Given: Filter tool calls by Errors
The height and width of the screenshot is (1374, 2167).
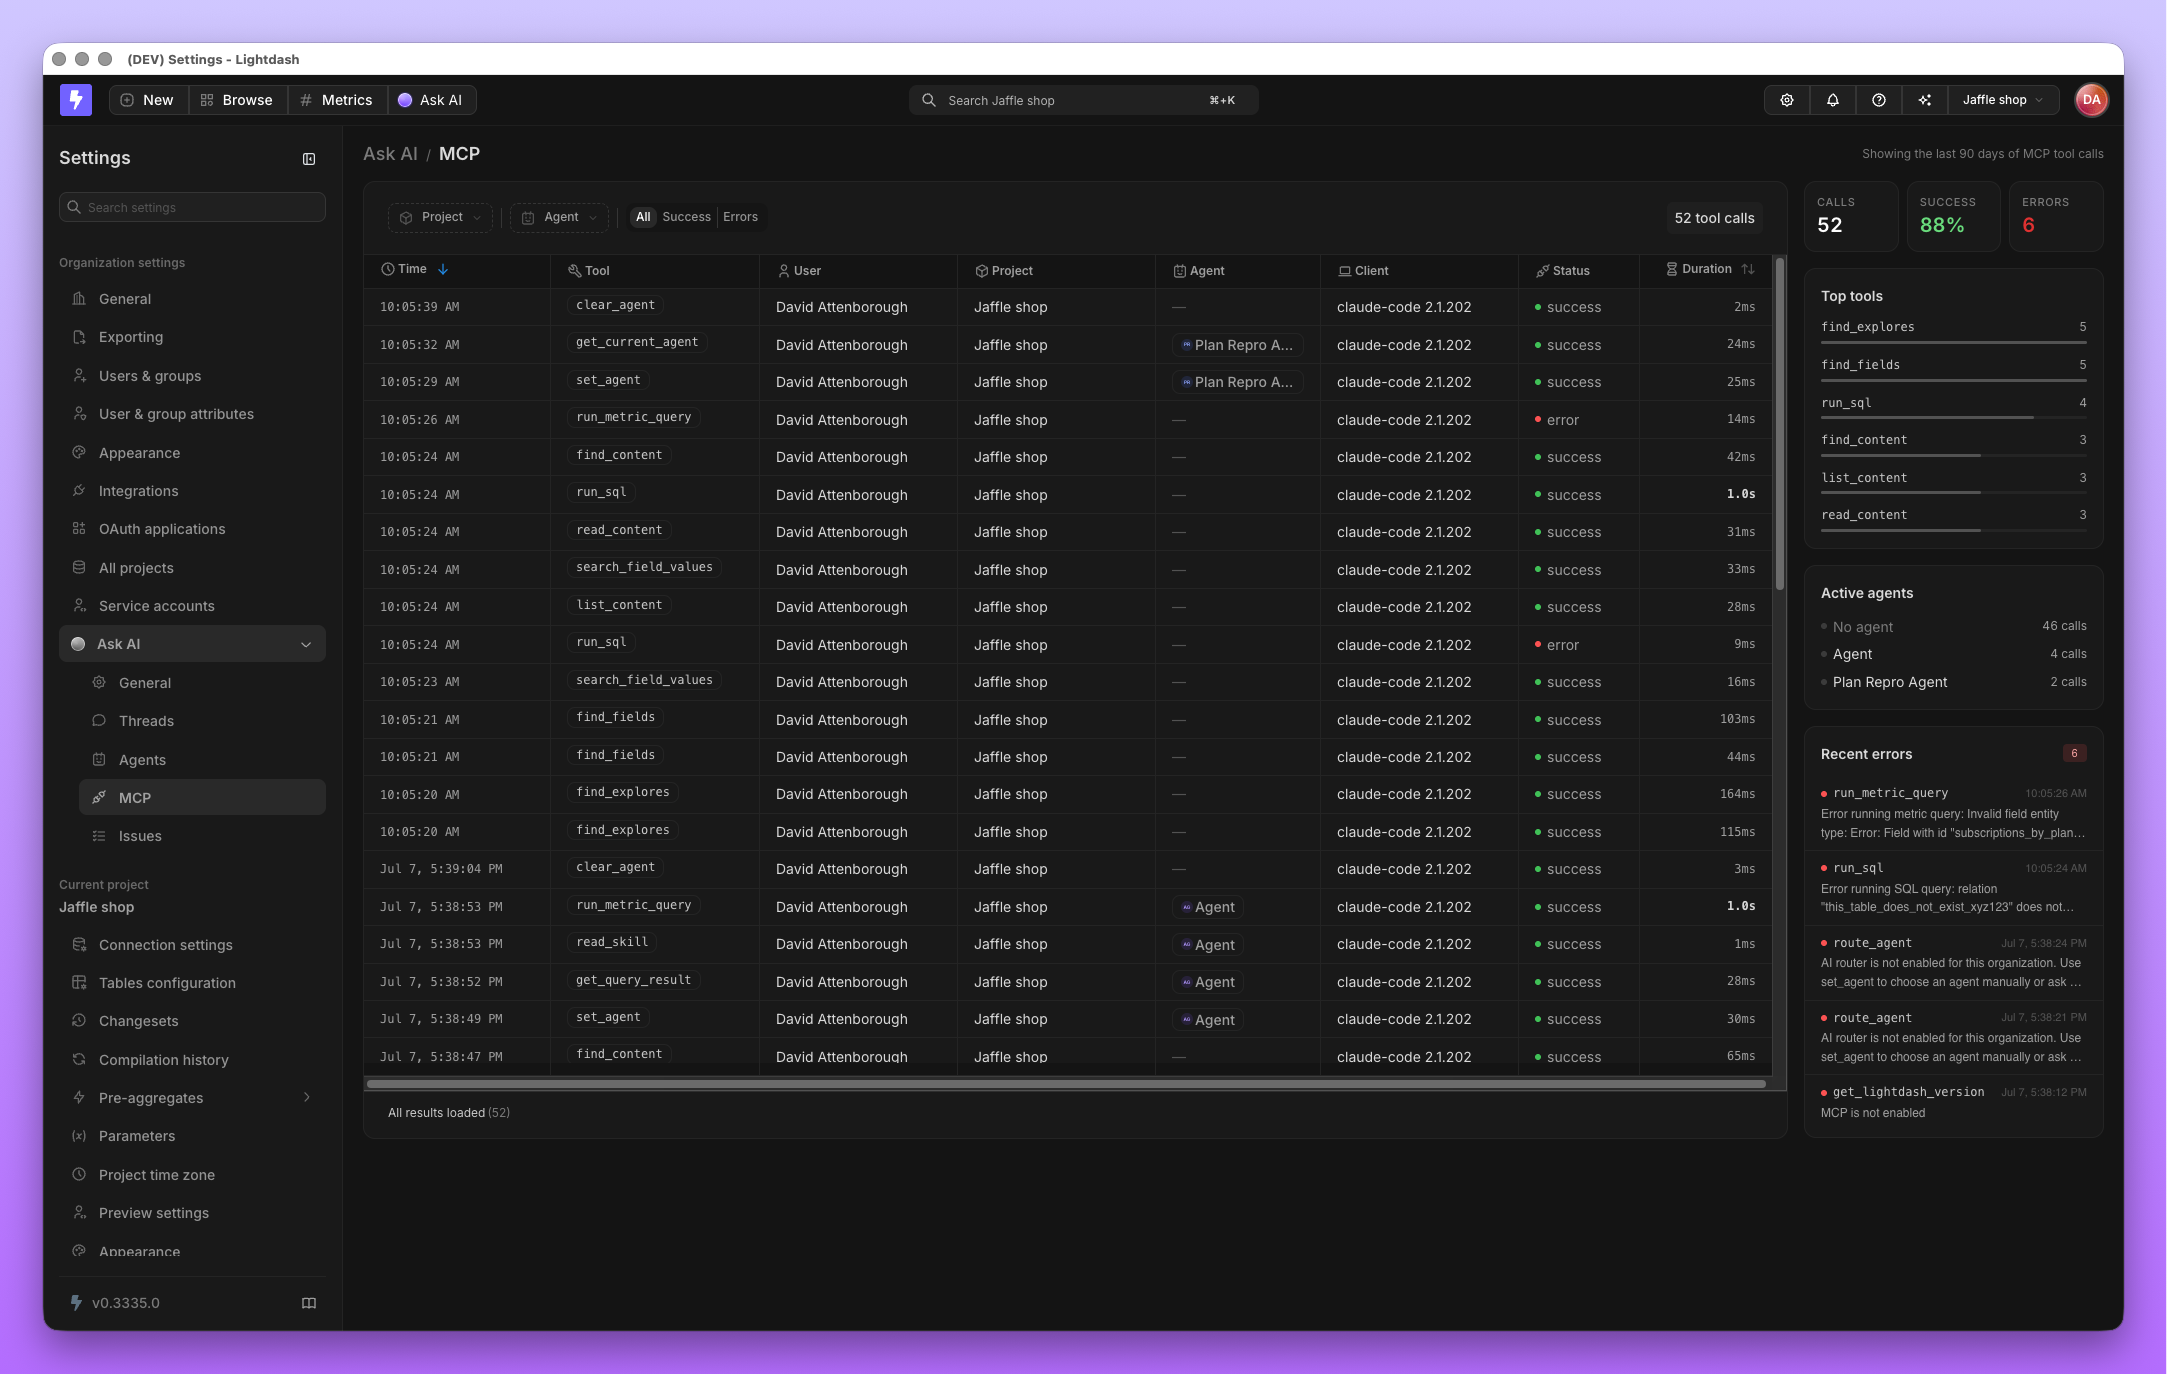Looking at the screenshot, I should click(x=740, y=217).
